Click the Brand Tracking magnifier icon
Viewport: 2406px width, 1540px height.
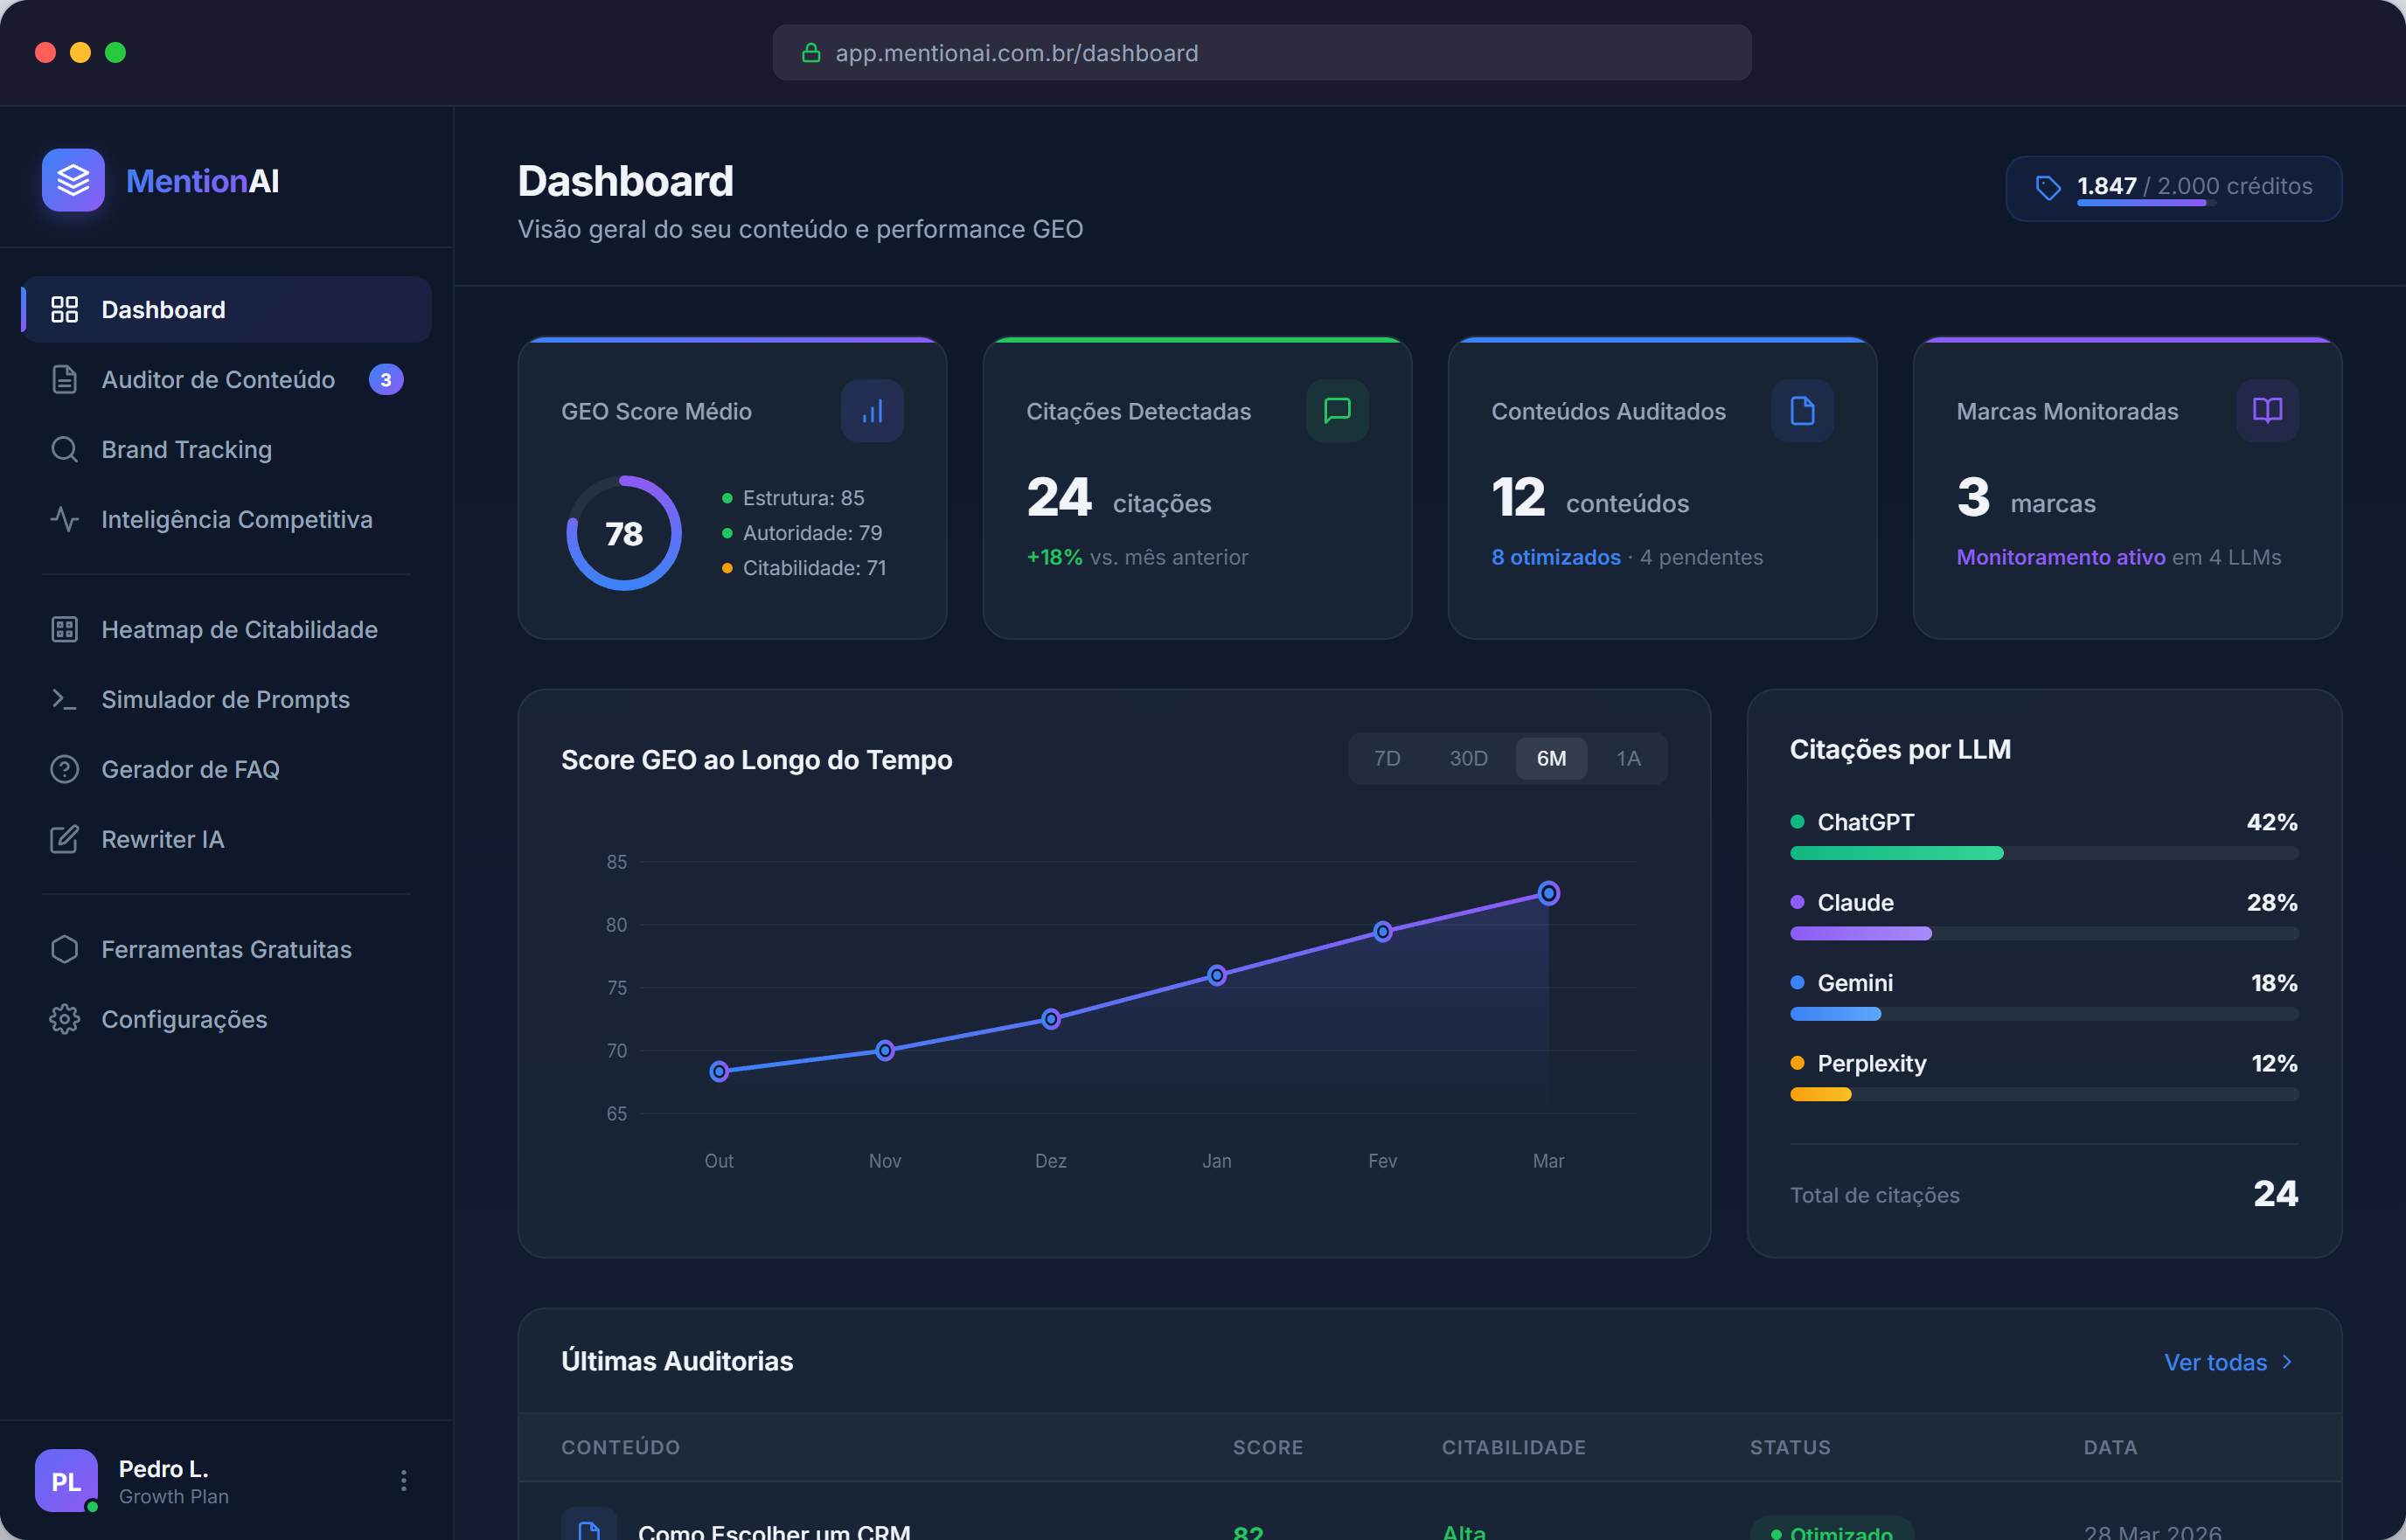64,449
